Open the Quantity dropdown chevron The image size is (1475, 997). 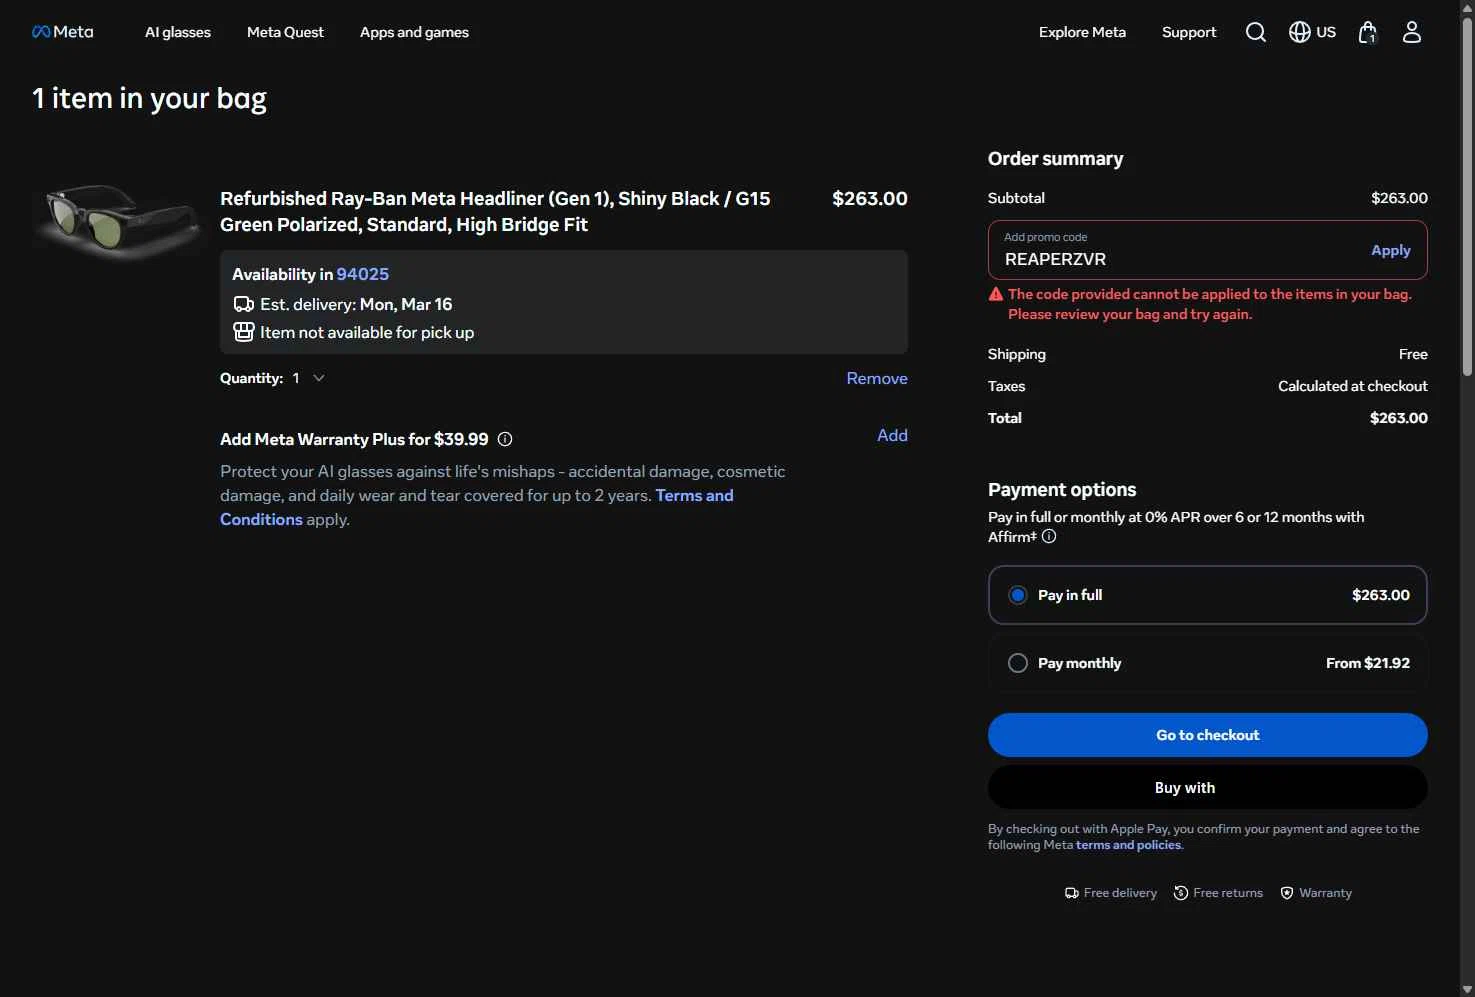tap(319, 378)
